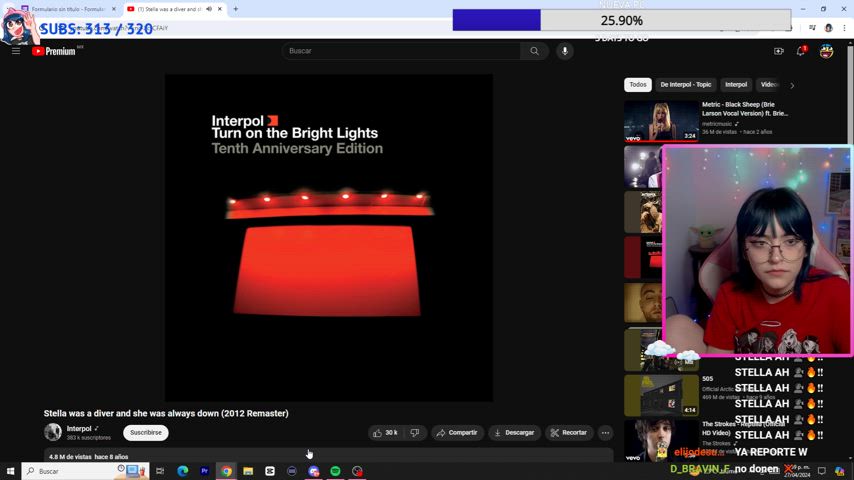Image resolution: width=854 pixels, height=480 pixels.
Task: Click the YouTube Buscar search field
Action: click(401, 51)
